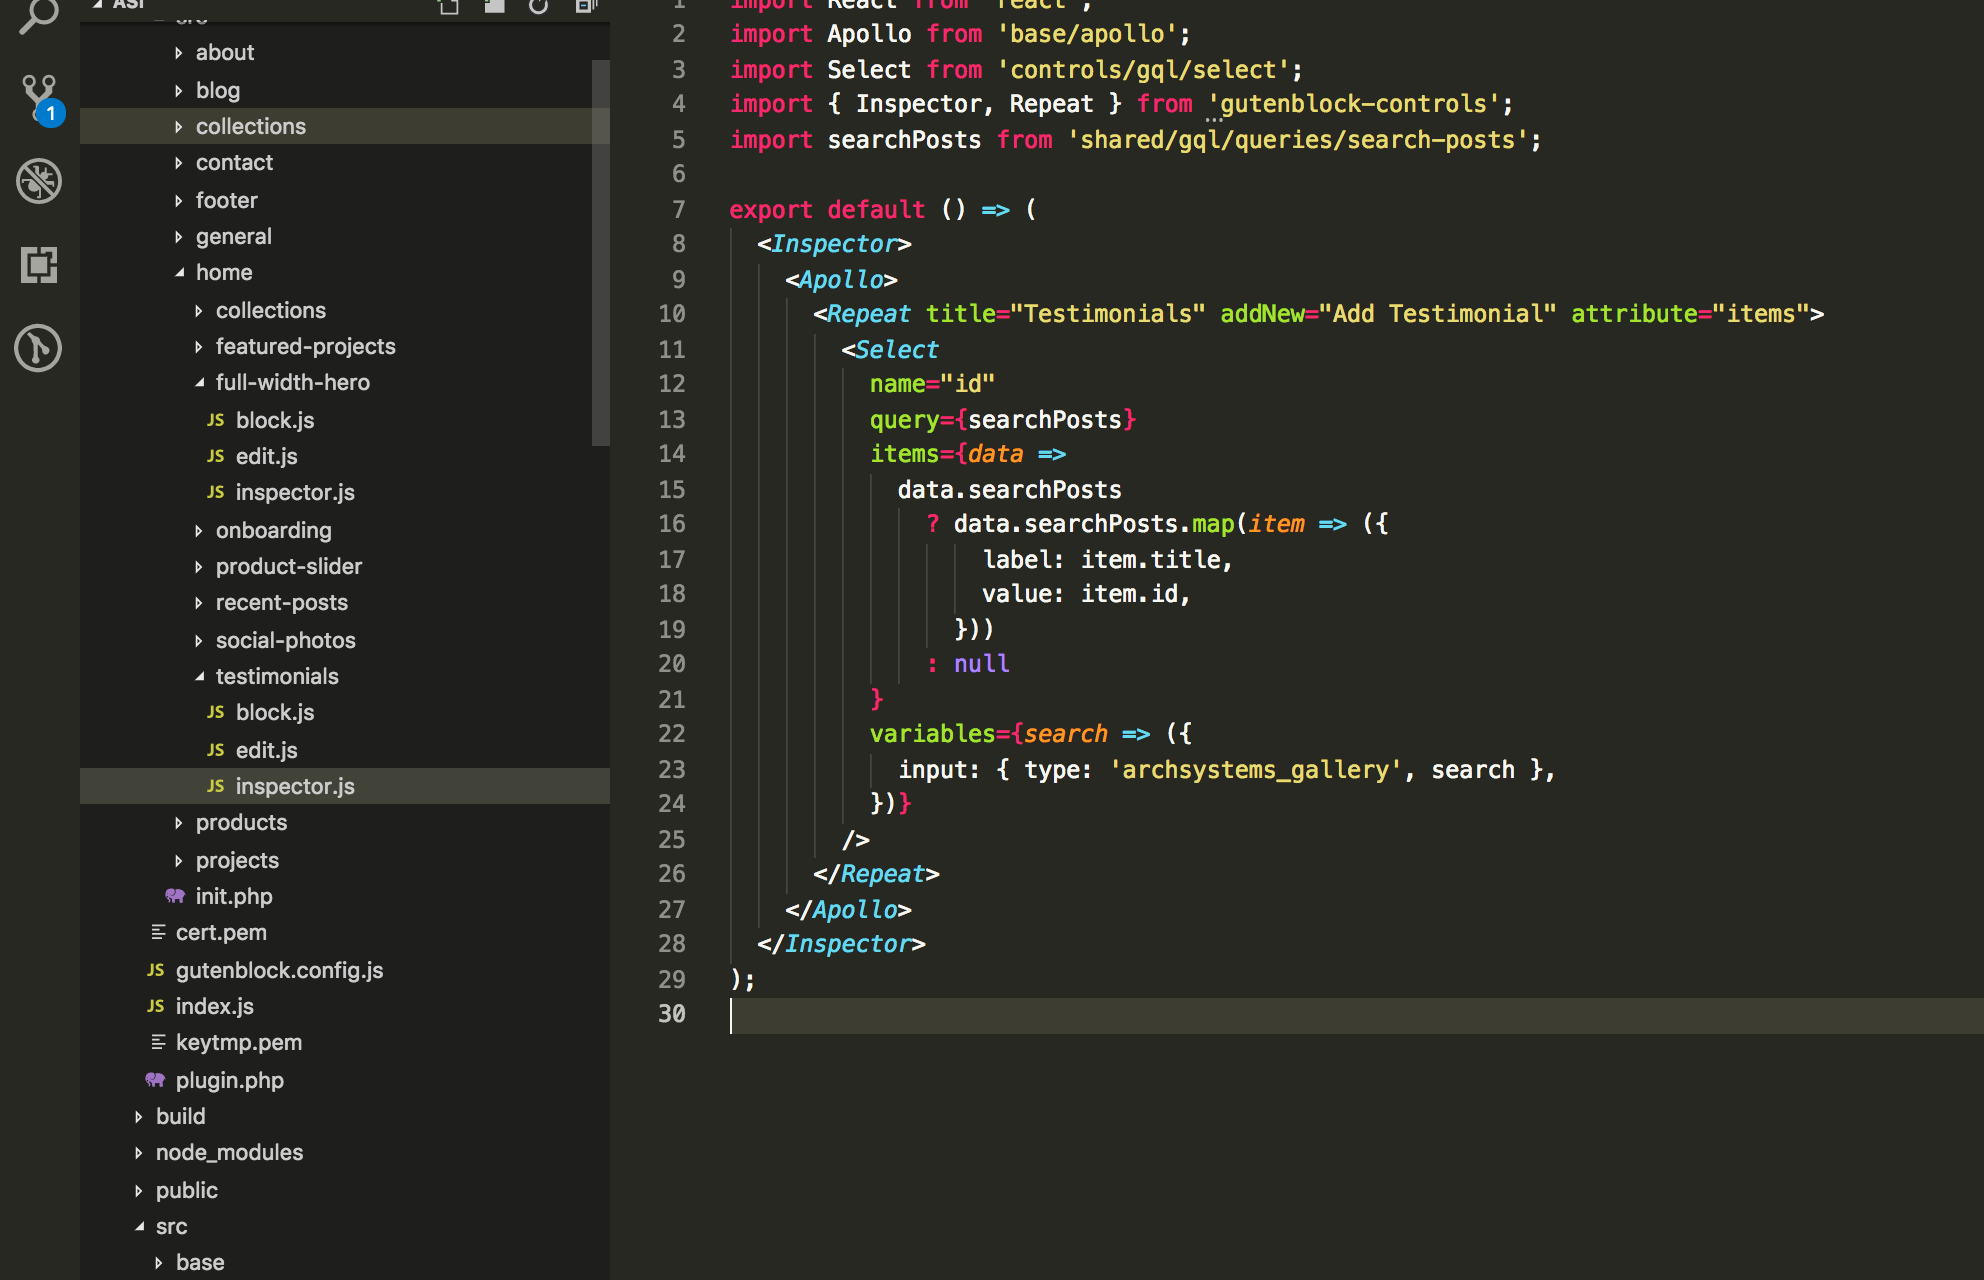Expand the about folder
The width and height of the screenshot is (1984, 1280).
point(224,52)
